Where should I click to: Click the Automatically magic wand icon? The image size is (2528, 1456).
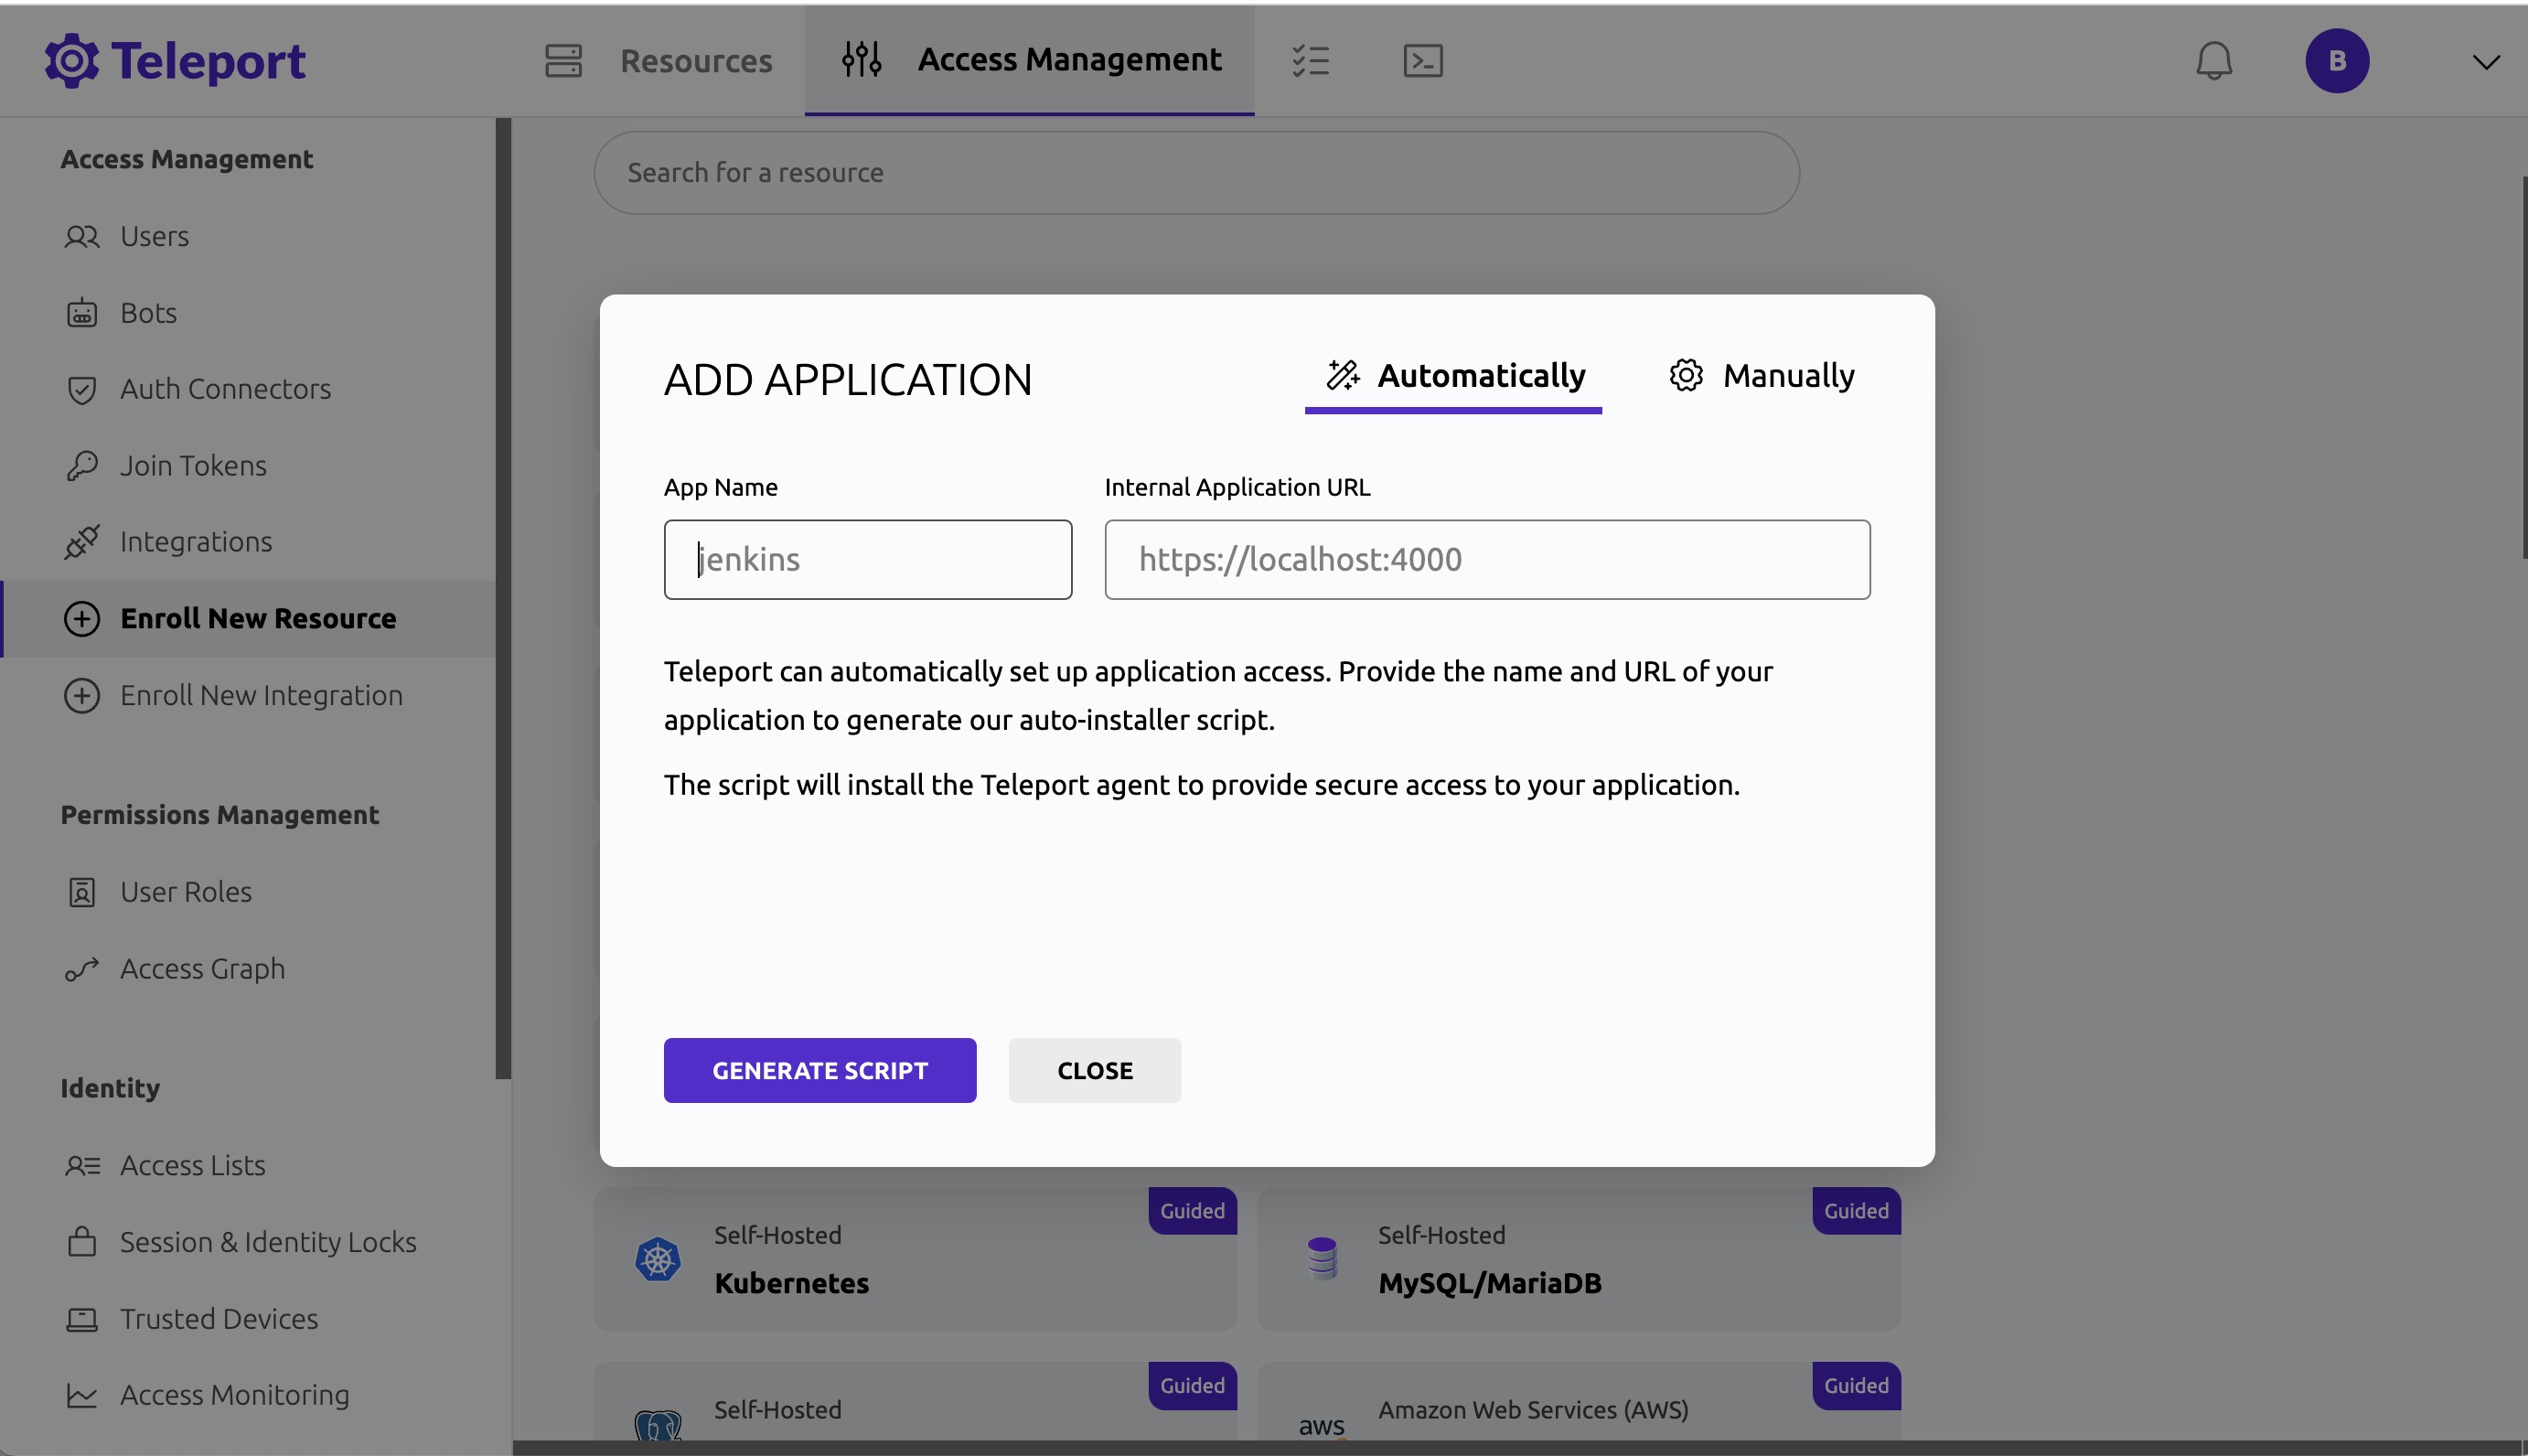pyautogui.click(x=1343, y=375)
